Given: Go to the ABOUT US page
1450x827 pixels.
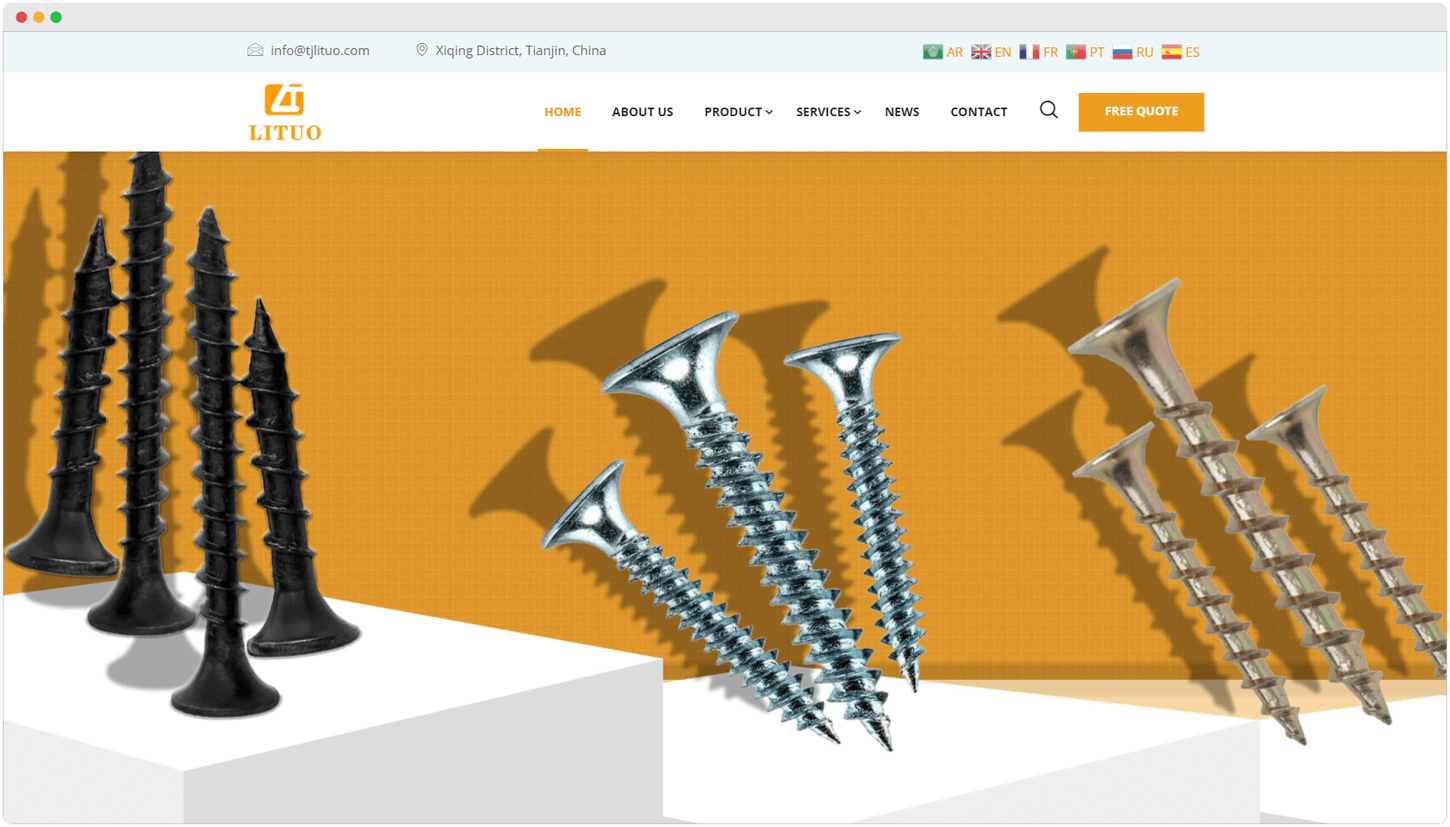Looking at the screenshot, I should pos(642,112).
